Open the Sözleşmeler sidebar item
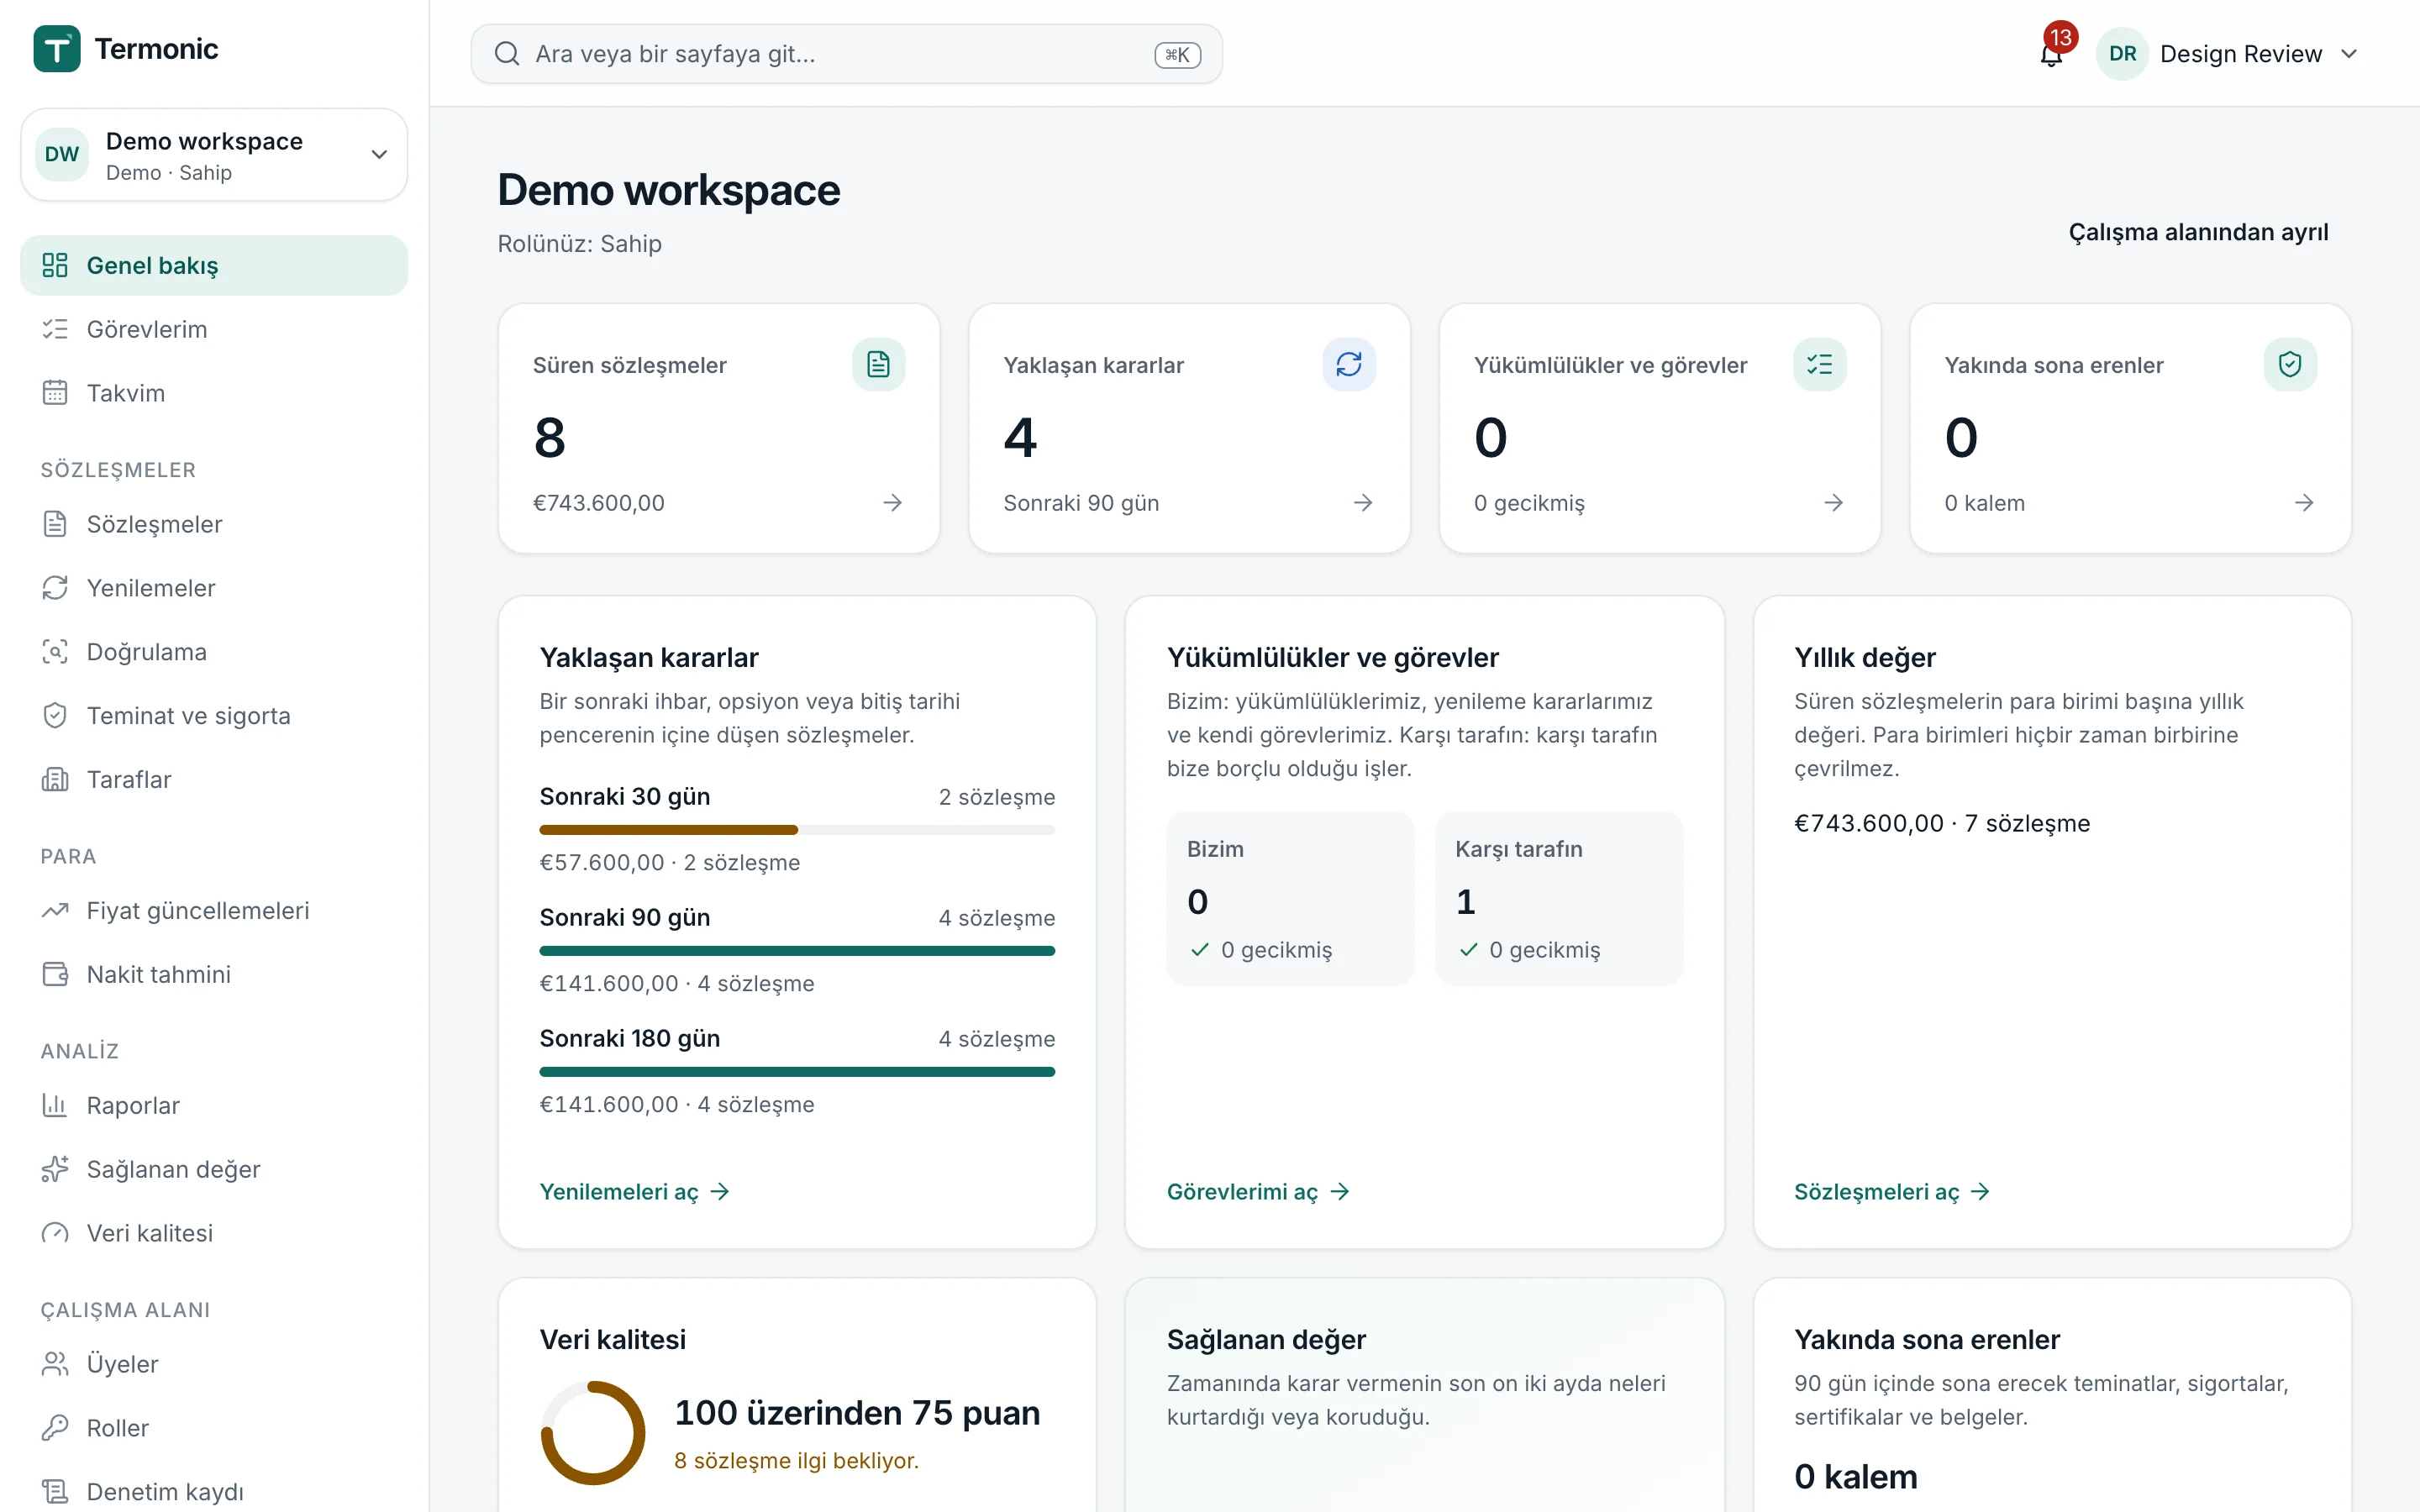Viewport: 2420px width, 1512px height. 214,524
